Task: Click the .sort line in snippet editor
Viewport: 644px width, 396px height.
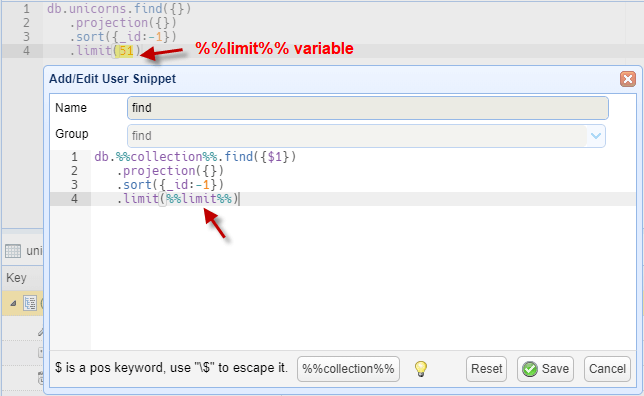Action: click(x=170, y=185)
